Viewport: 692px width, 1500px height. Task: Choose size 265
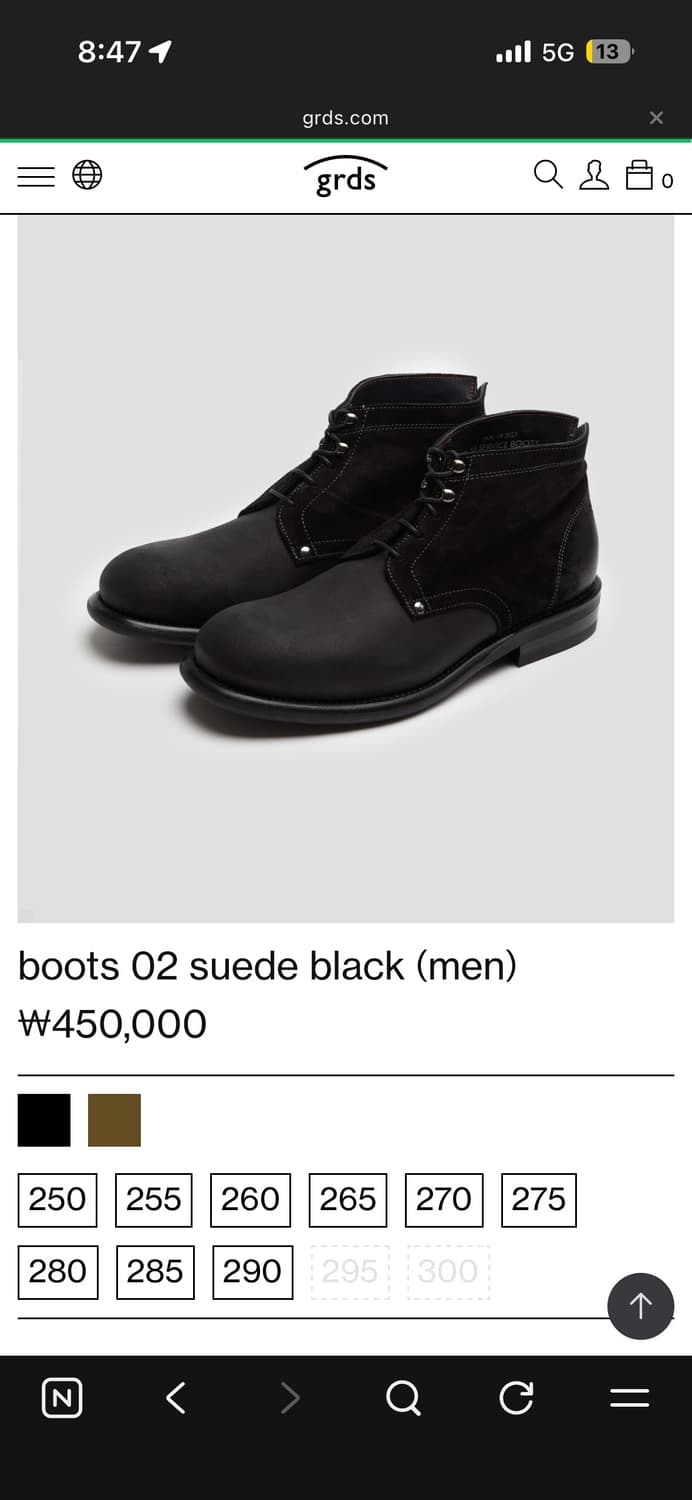[x=348, y=1200]
